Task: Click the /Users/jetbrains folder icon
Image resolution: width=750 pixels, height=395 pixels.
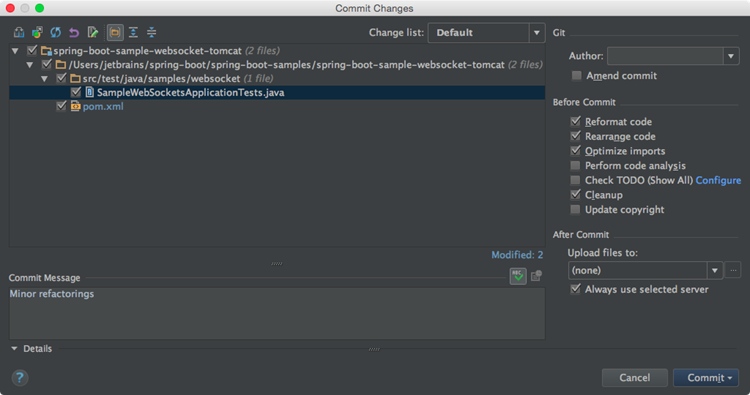Action: point(61,65)
